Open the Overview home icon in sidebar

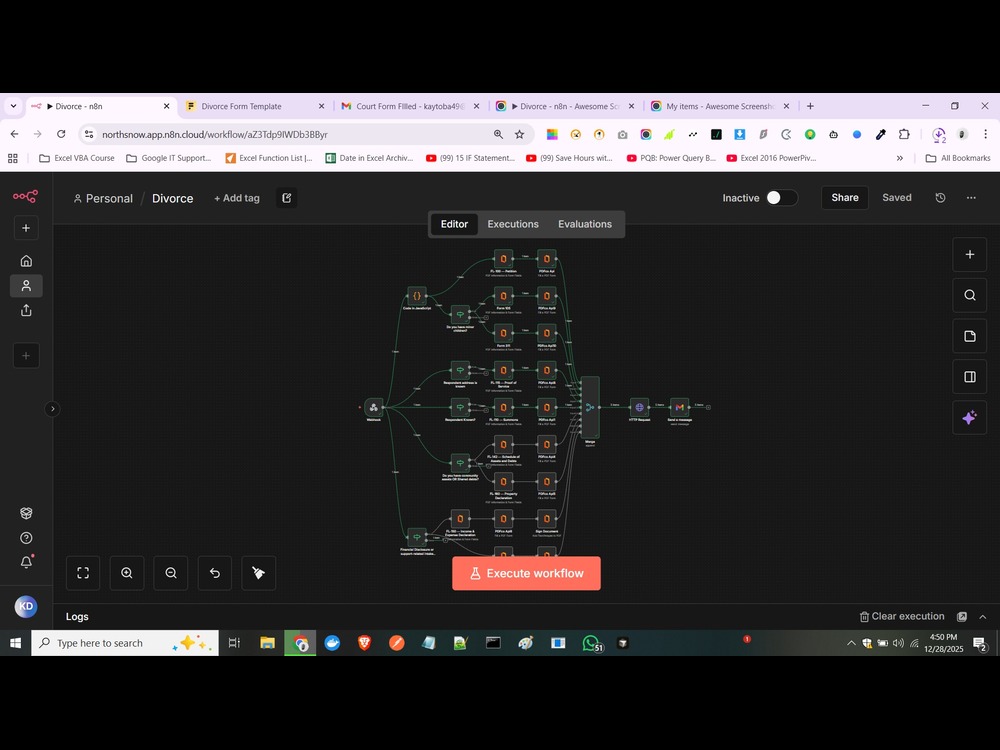pyautogui.click(x=26, y=261)
